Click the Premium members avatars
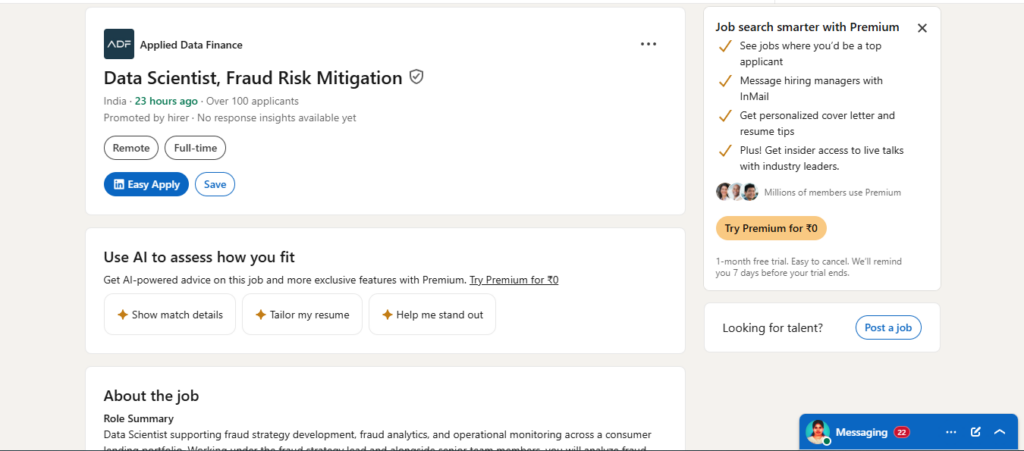Viewport: 1024px width, 451px height. point(737,192)
